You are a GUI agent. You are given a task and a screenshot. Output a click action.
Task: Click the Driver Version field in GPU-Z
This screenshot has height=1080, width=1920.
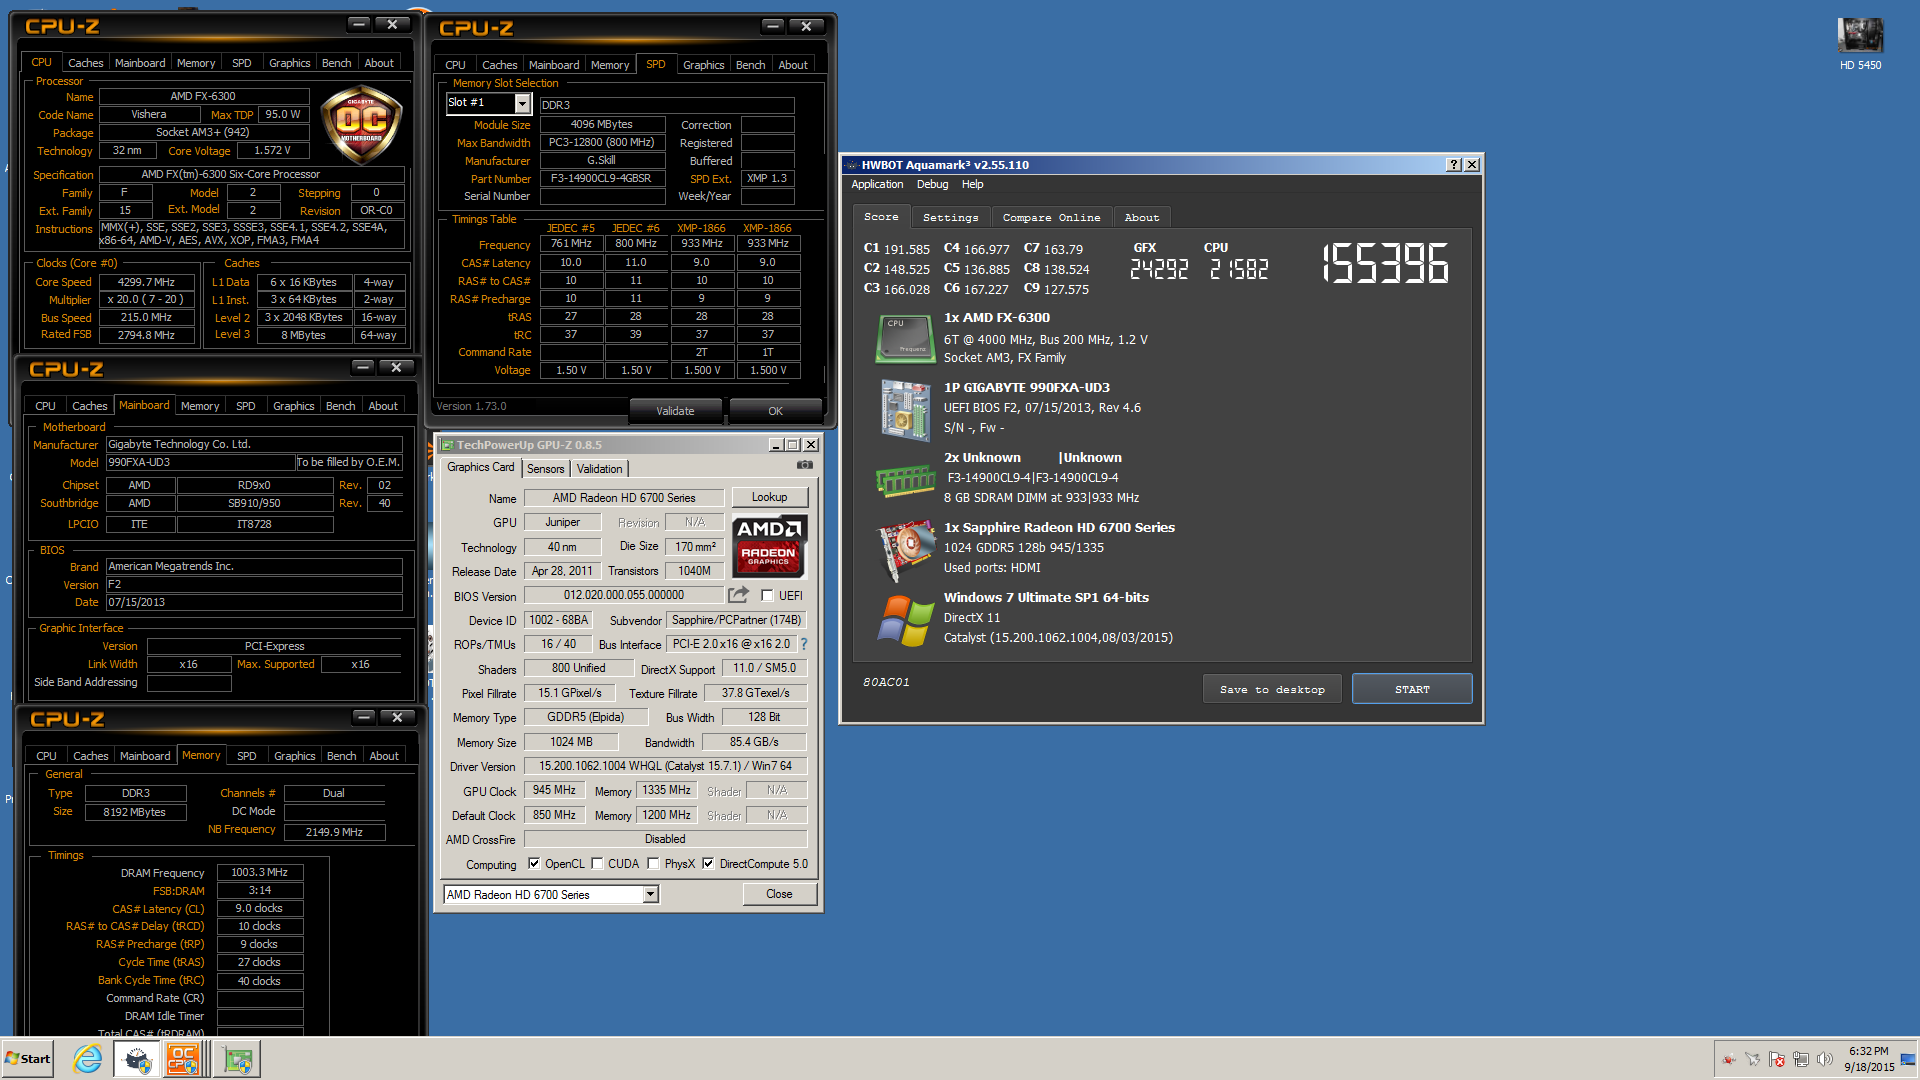(x=665, y=766)
